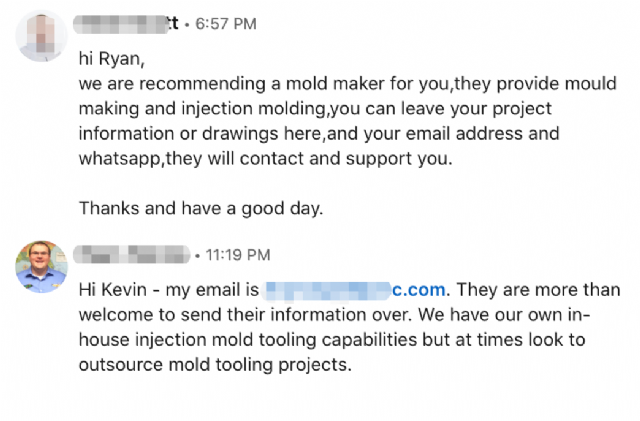
Task: Open the blurred avatar of the 6:57 PM sender
Action: point(41,36)
